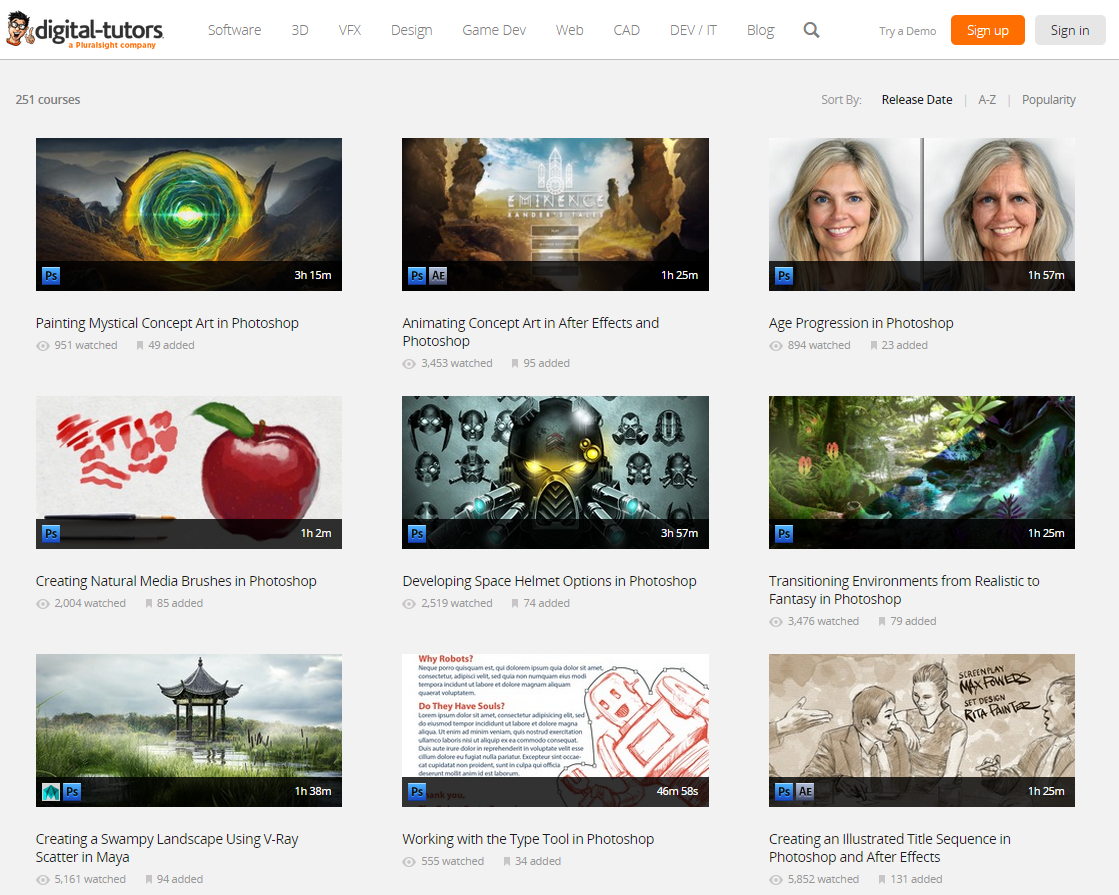Click Photoshop icon on Painting Mystical Concept Art thumbnail
Viewport: 1119px width, 895px height.
[51, 276]
